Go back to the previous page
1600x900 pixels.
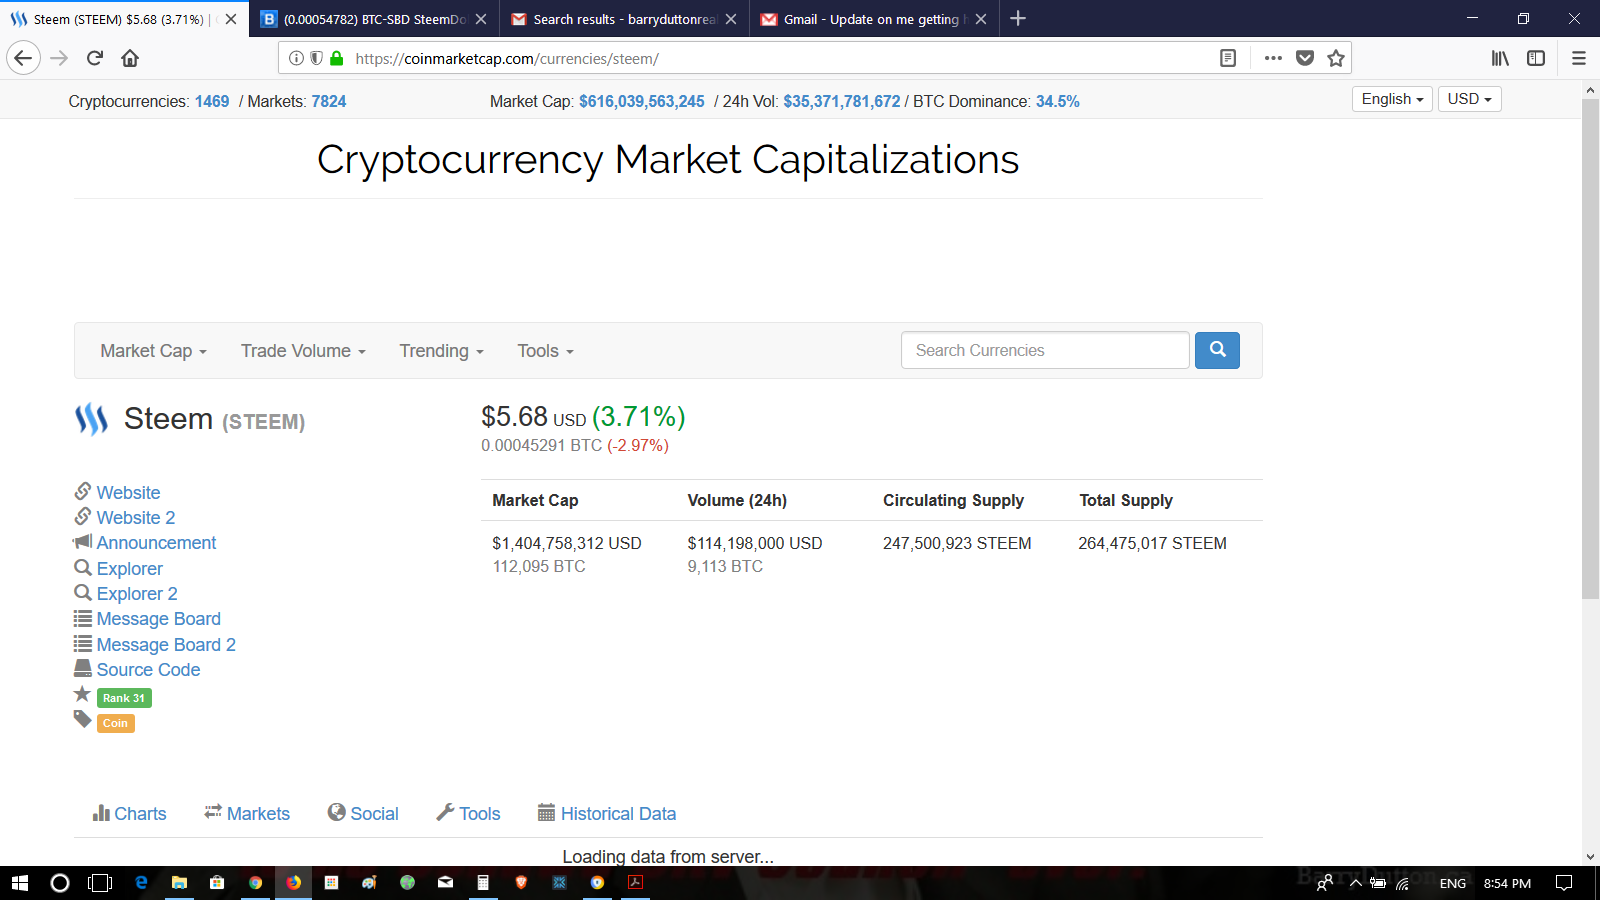(x=23, y=58)
